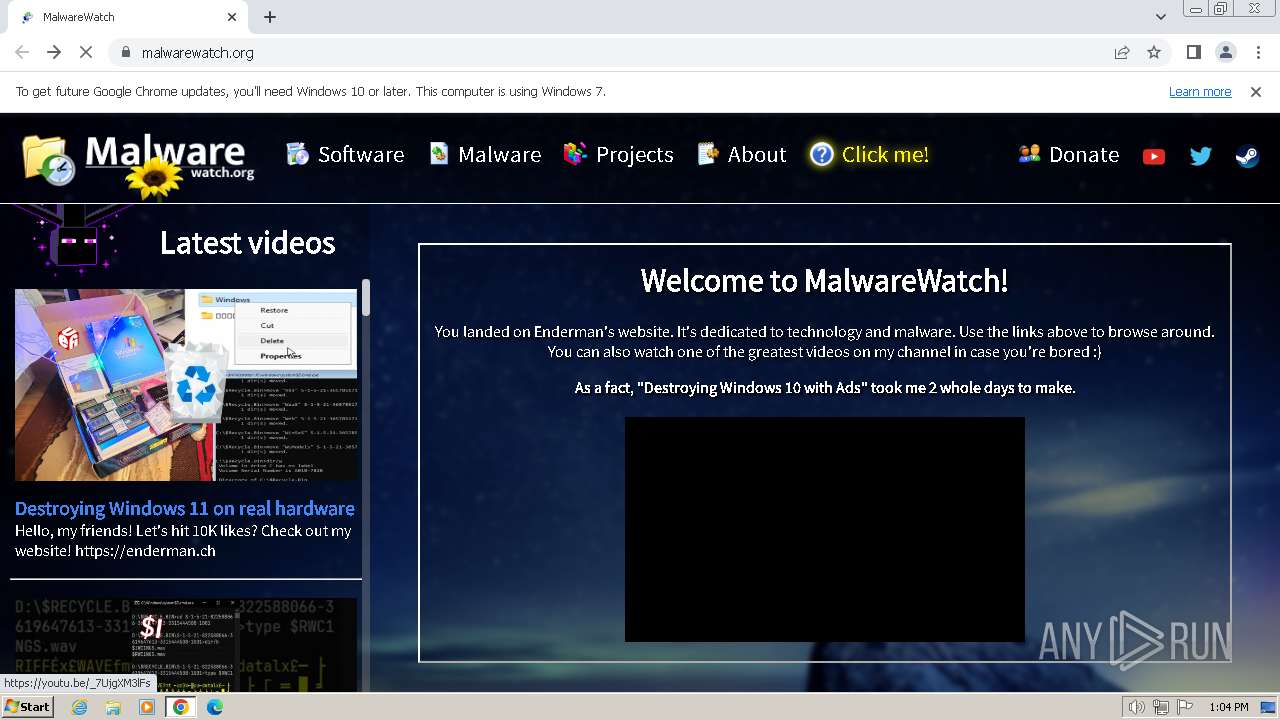Stop loading the page
This screenshot has height=720, width=1280.
86,52
